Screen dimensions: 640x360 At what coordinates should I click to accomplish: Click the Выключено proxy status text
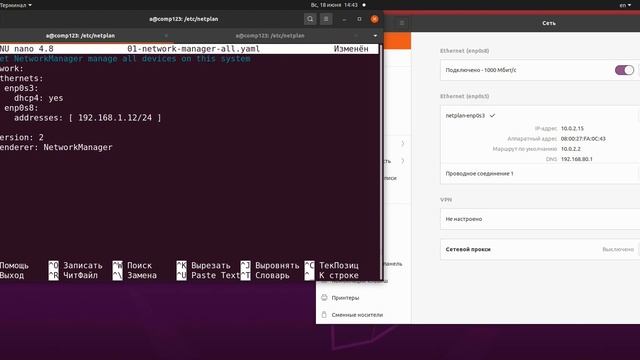tap(618, 249)
